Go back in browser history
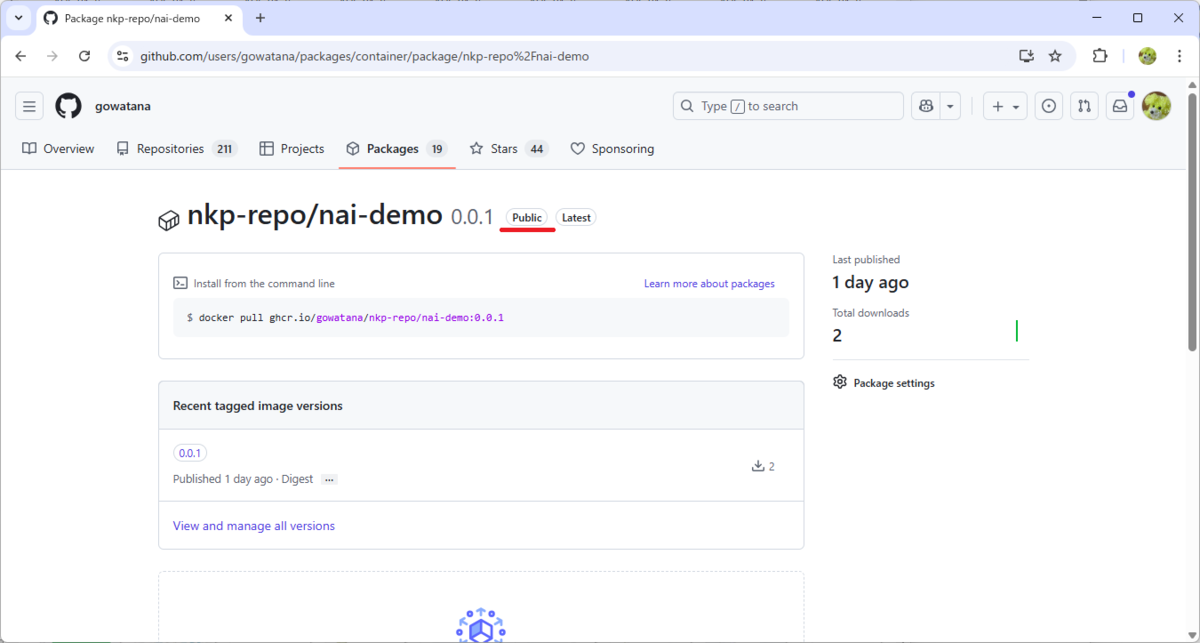1200x643 pixels. 21,56
